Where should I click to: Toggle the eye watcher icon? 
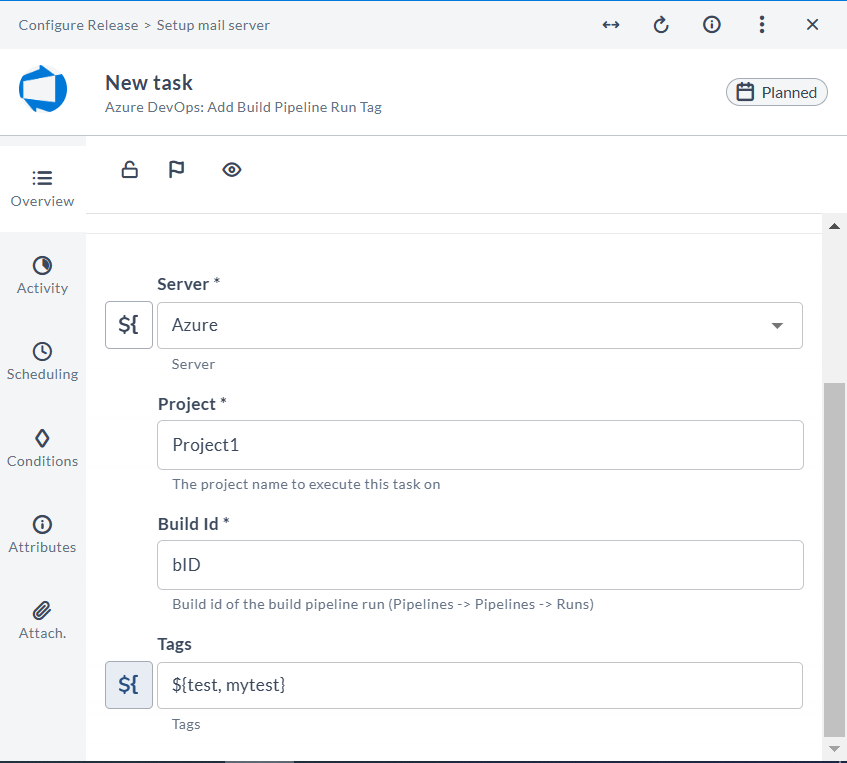(232, 170)
